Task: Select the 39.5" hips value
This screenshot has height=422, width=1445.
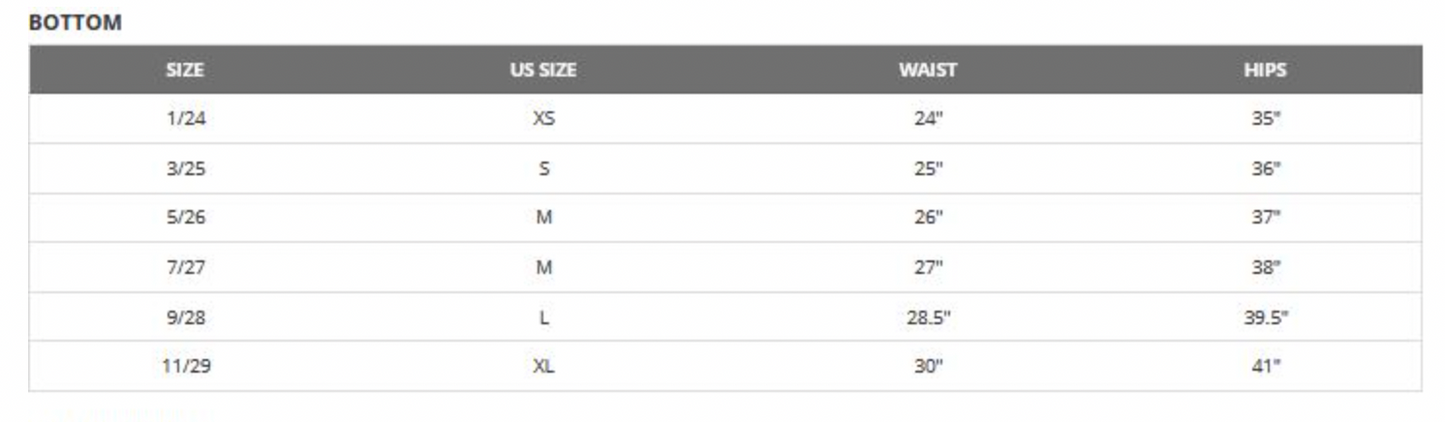Action: (1265, 317)
